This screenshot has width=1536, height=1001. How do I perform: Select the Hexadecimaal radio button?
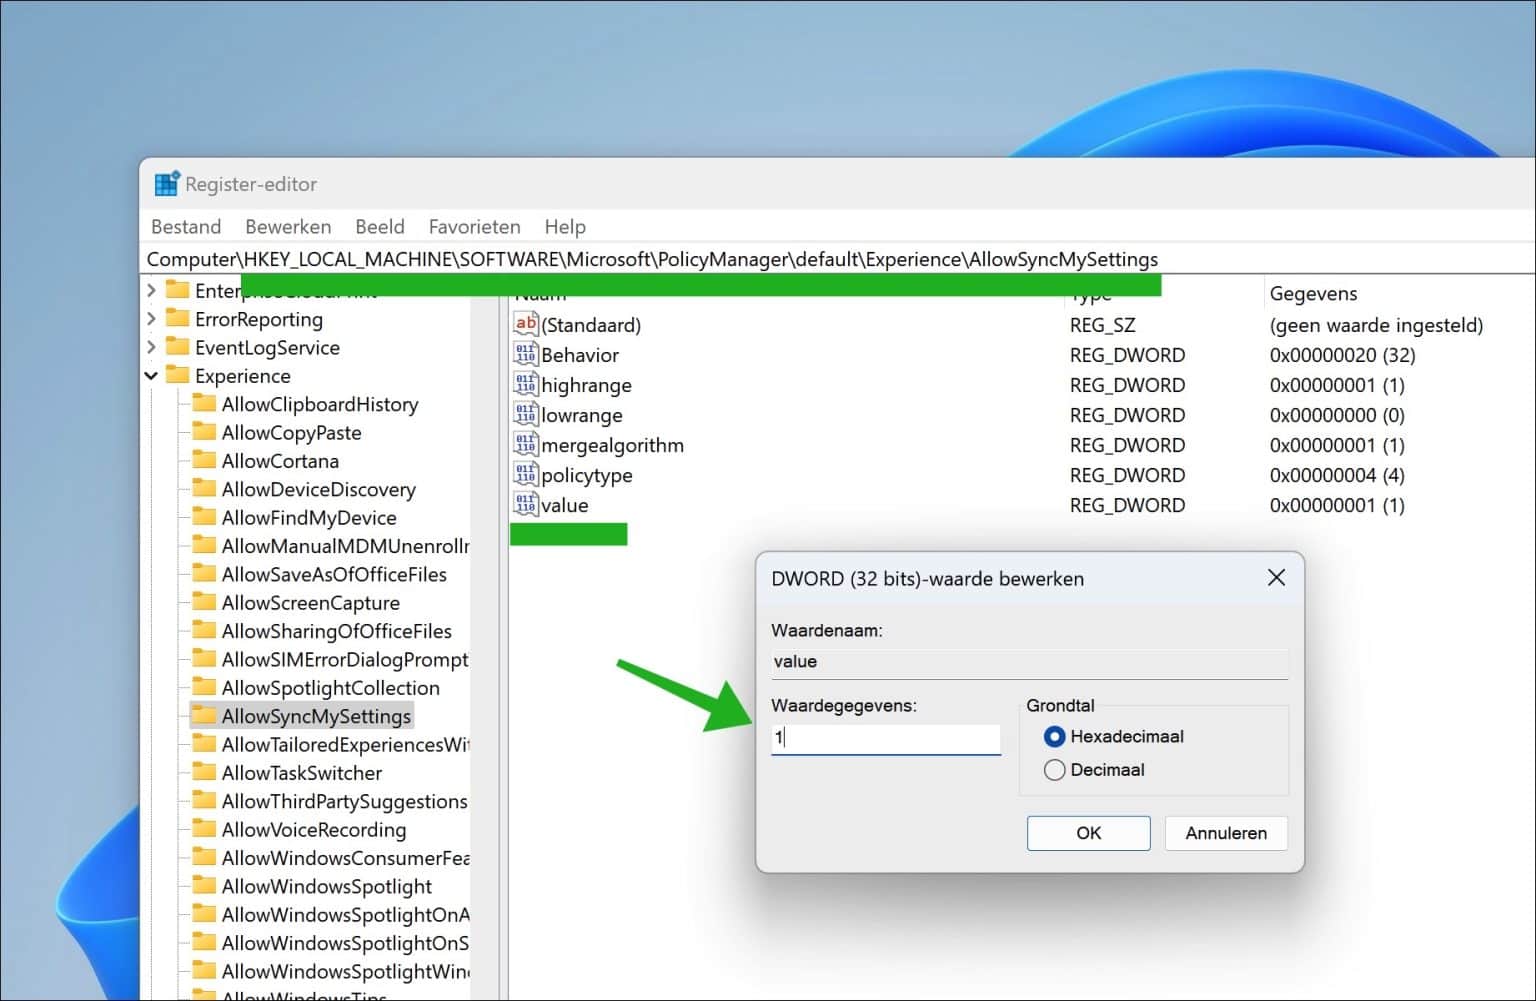point(1054,736)
